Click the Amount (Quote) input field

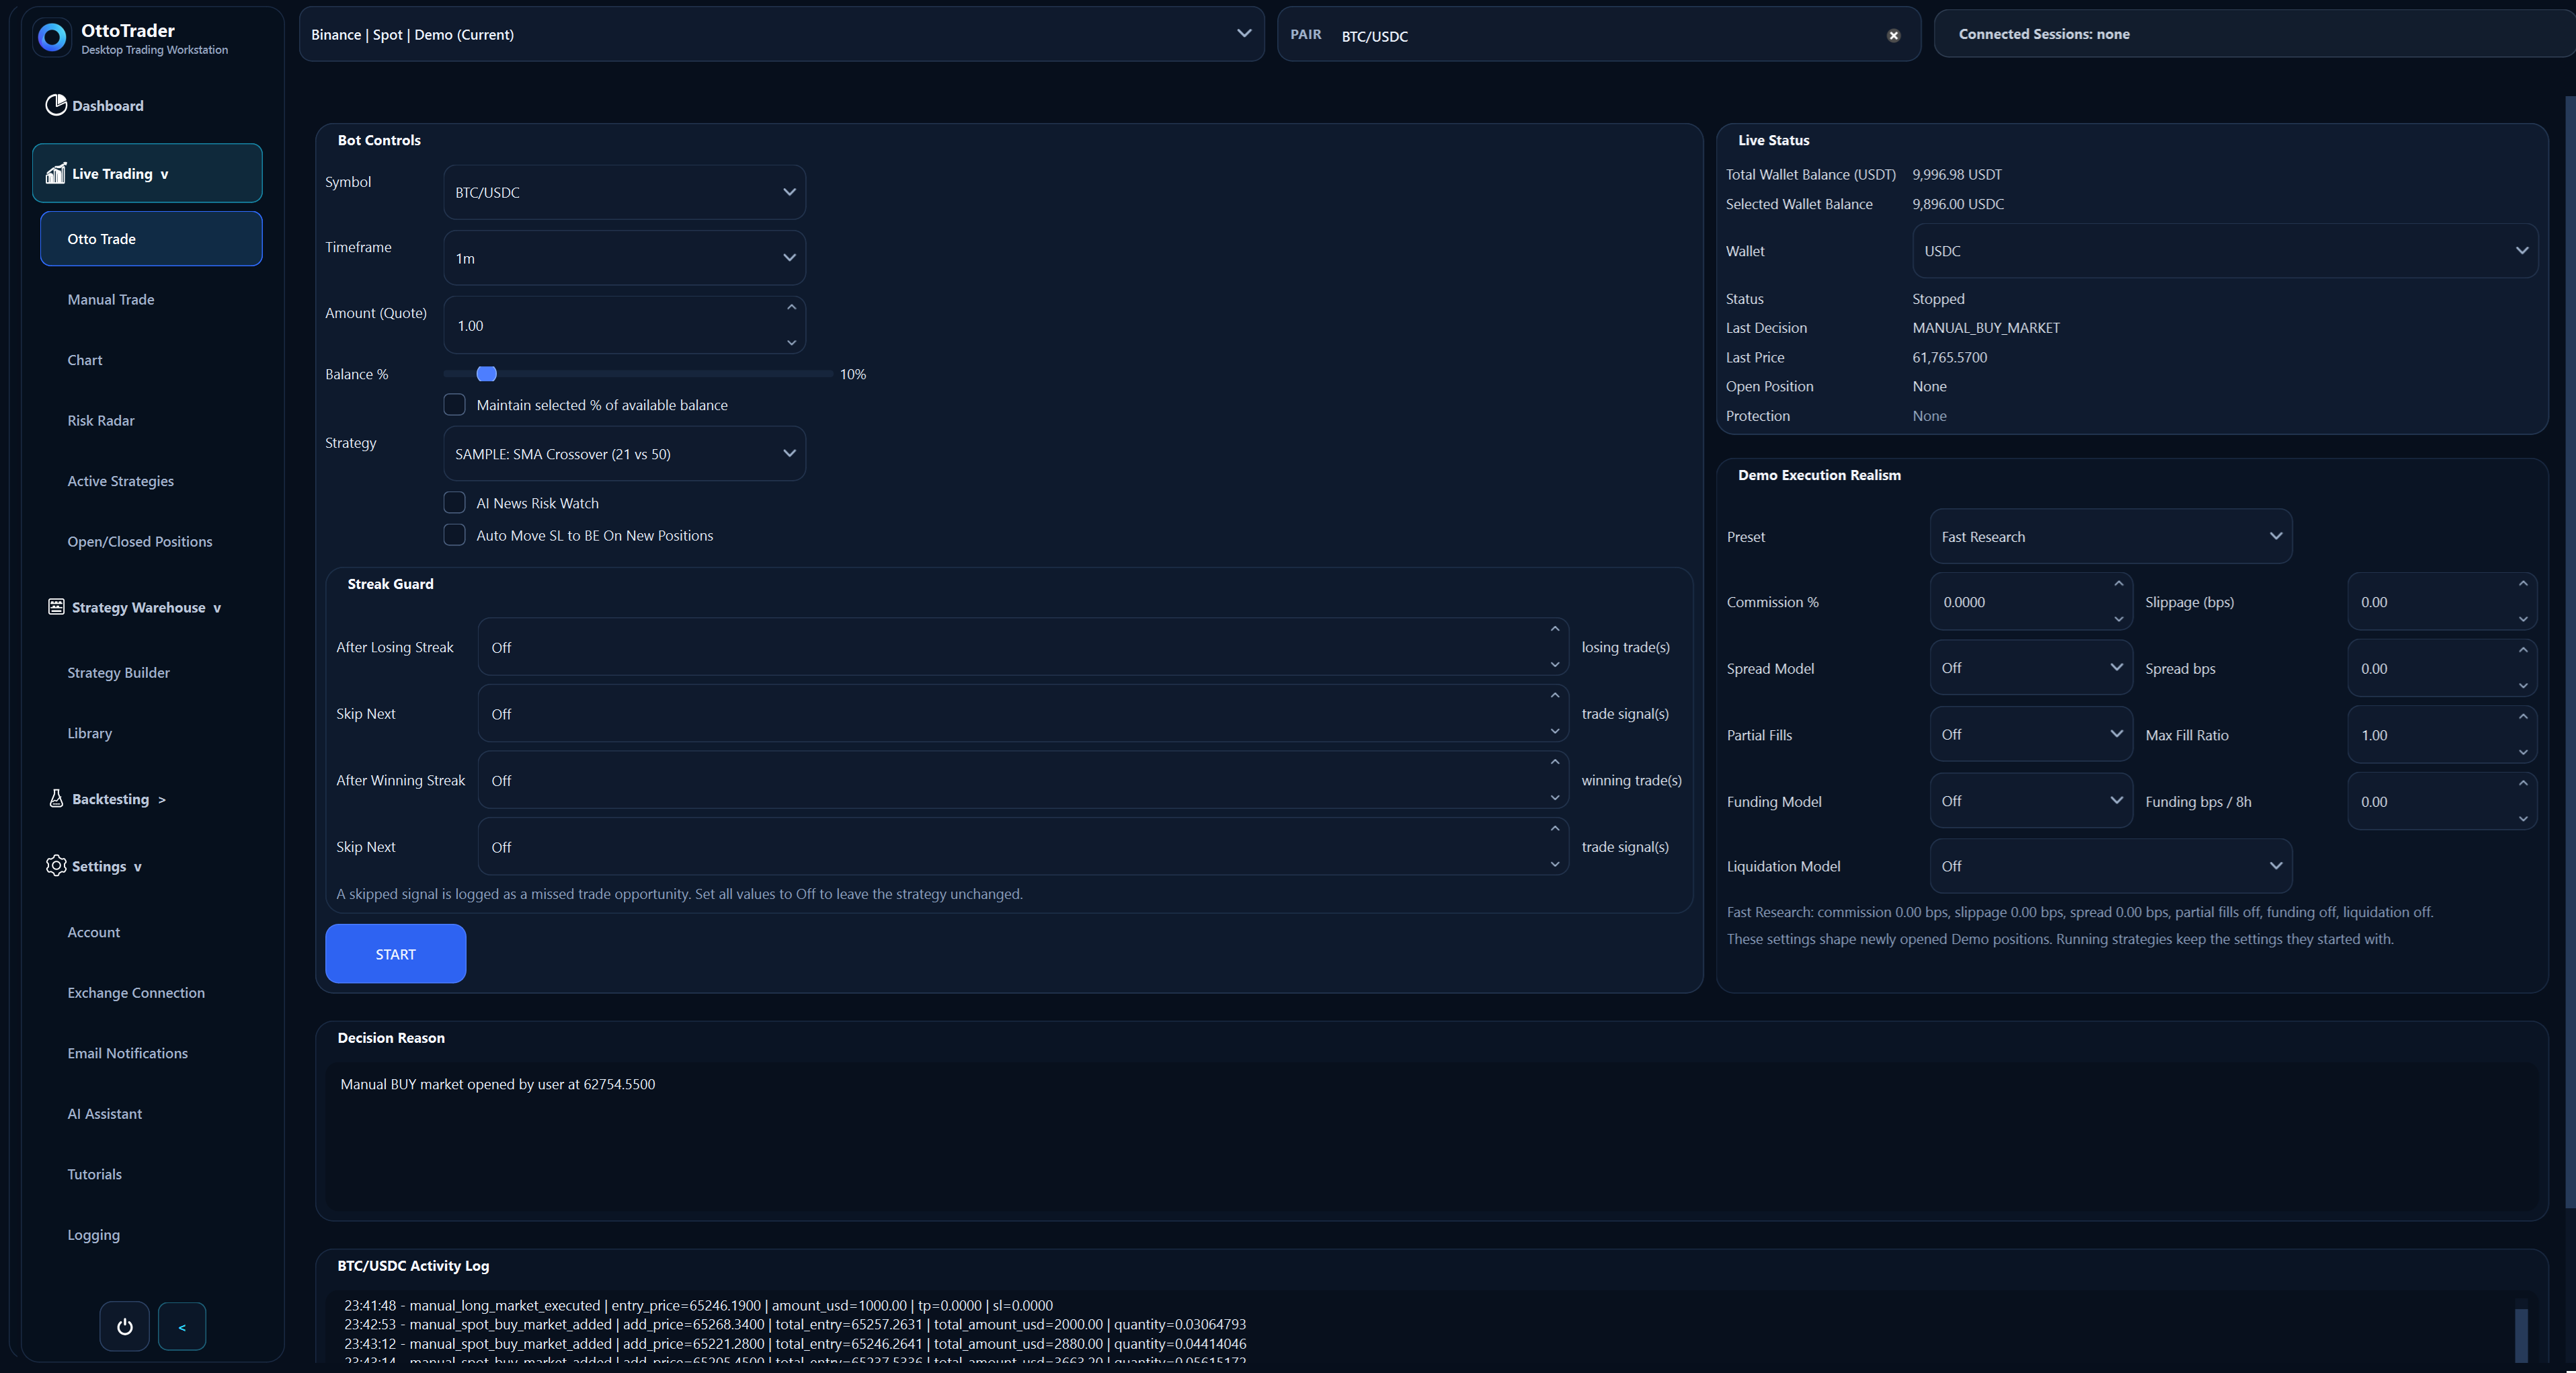pos(624,325)
